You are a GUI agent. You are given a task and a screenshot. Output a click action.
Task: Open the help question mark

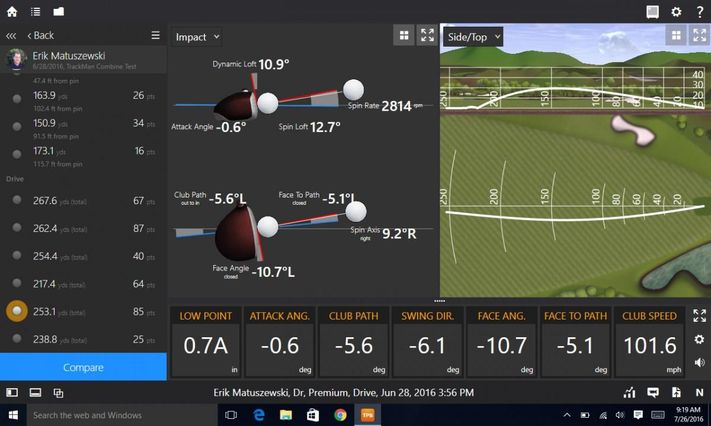click(699, 12)
